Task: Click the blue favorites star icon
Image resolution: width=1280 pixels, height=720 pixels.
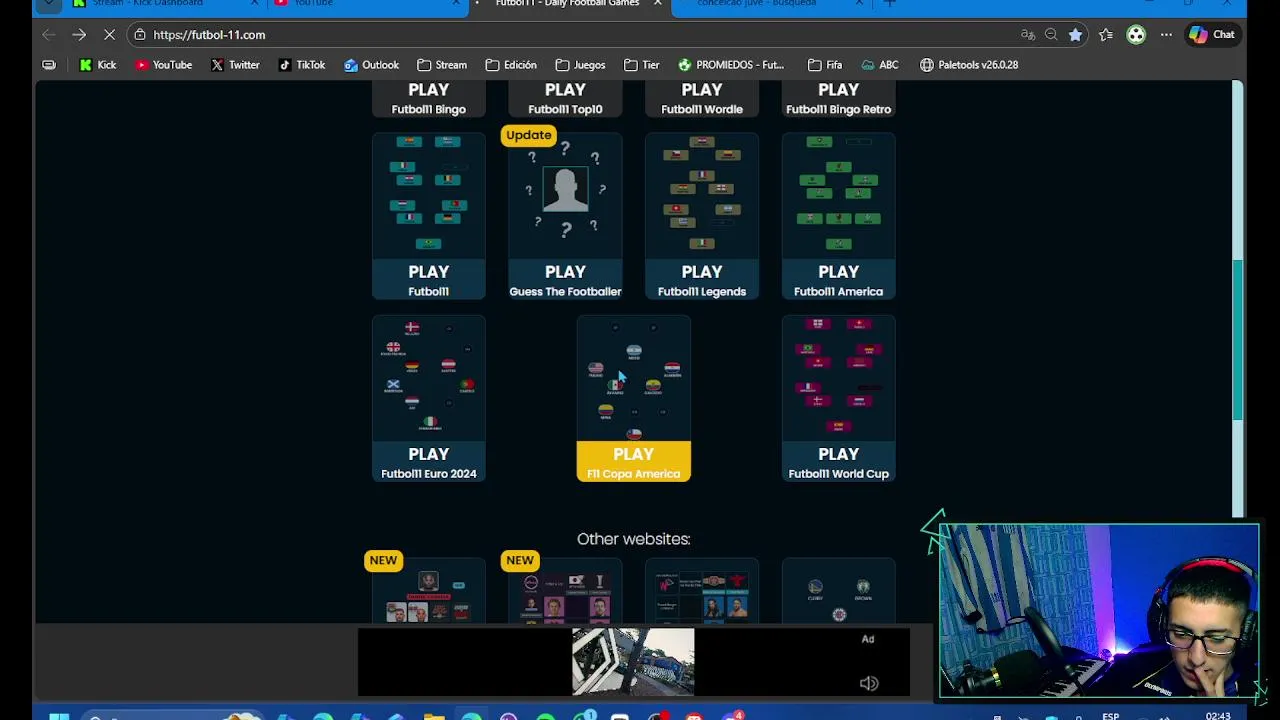Action: tap(1075, 35)
